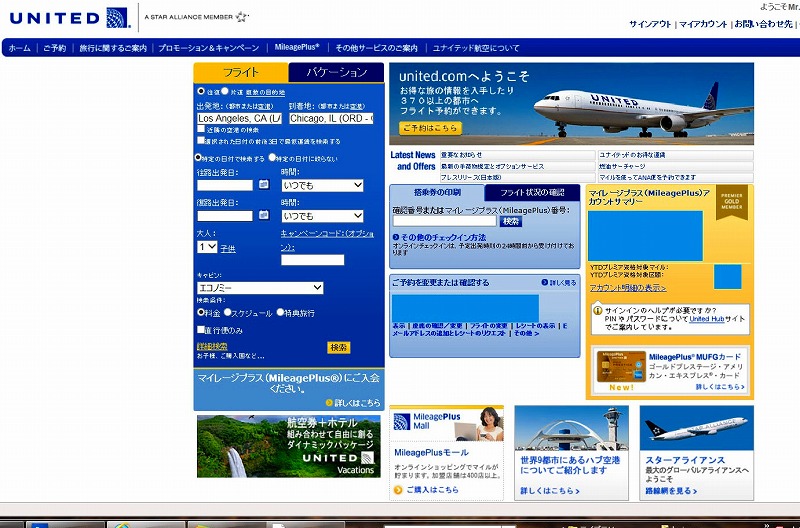This screenshot has width=800, height=528.
Task: Click confirmation or MileagePlus number field
Action: pyautogui.click(x=444, y=221)
